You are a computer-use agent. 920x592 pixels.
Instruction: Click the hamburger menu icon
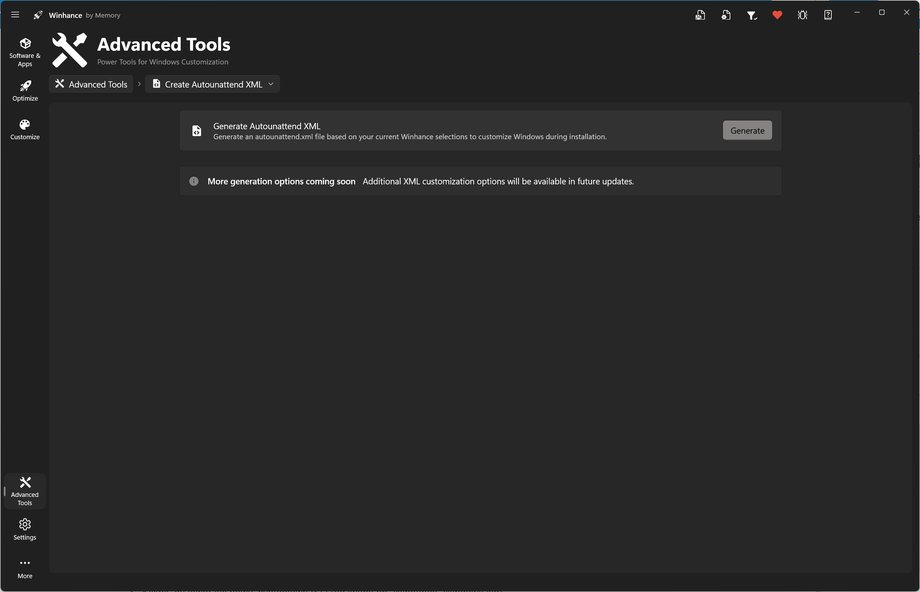pyautogui.click(x=15, y=15)
